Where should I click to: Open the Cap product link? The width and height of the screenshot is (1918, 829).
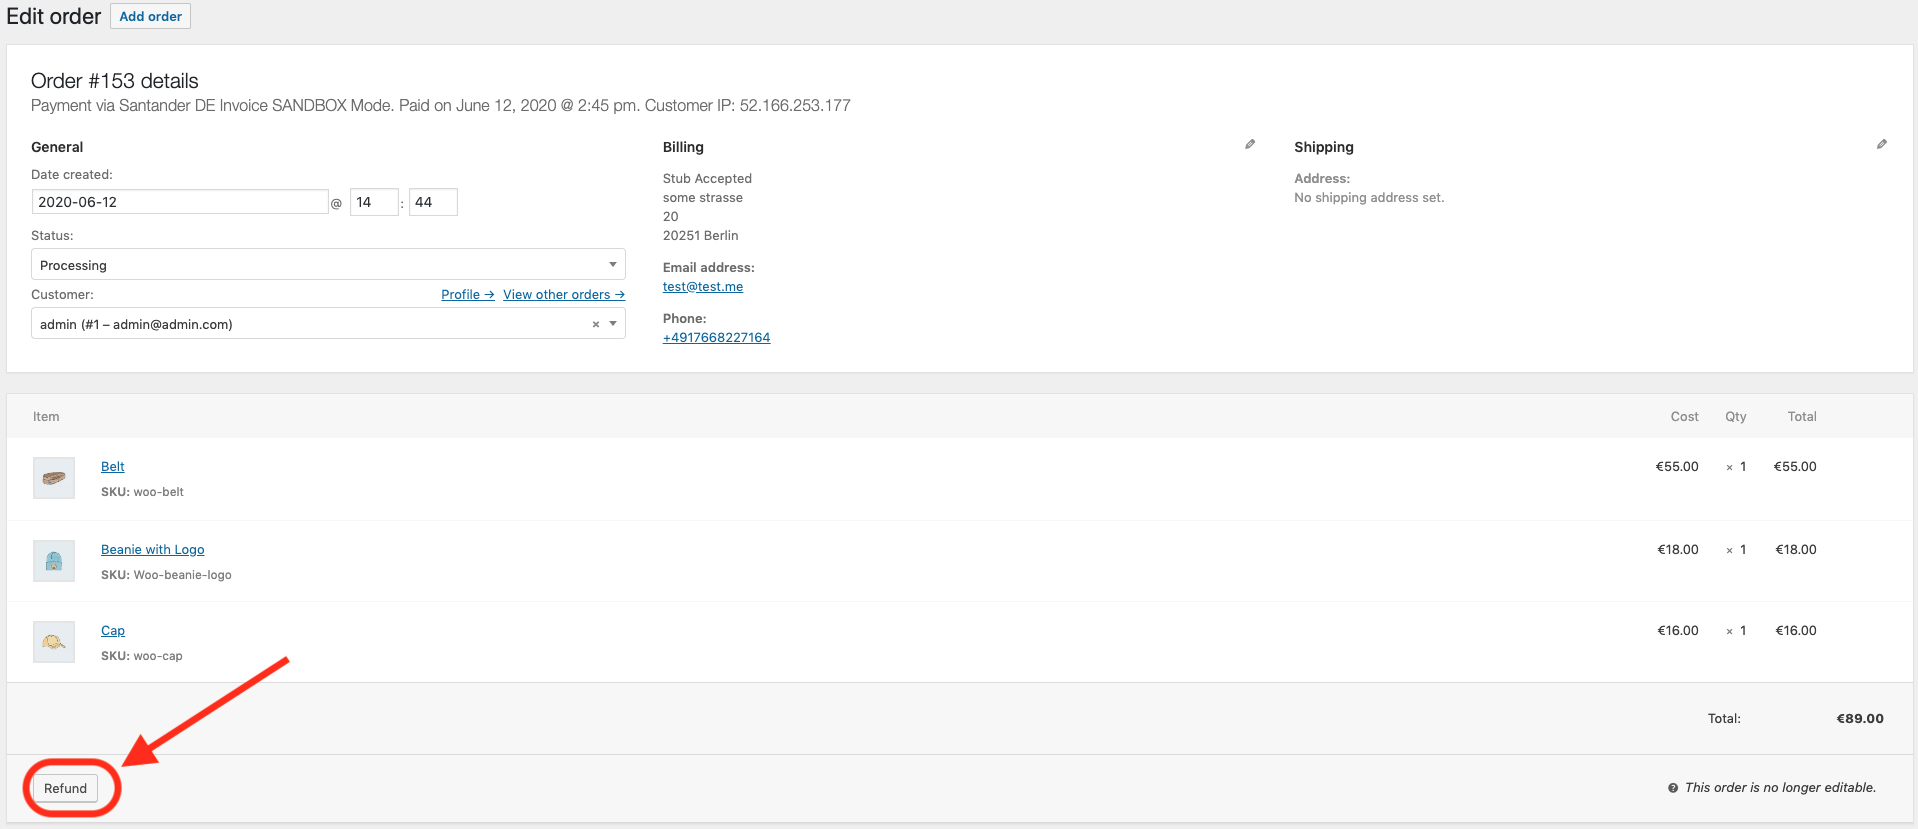113,630
